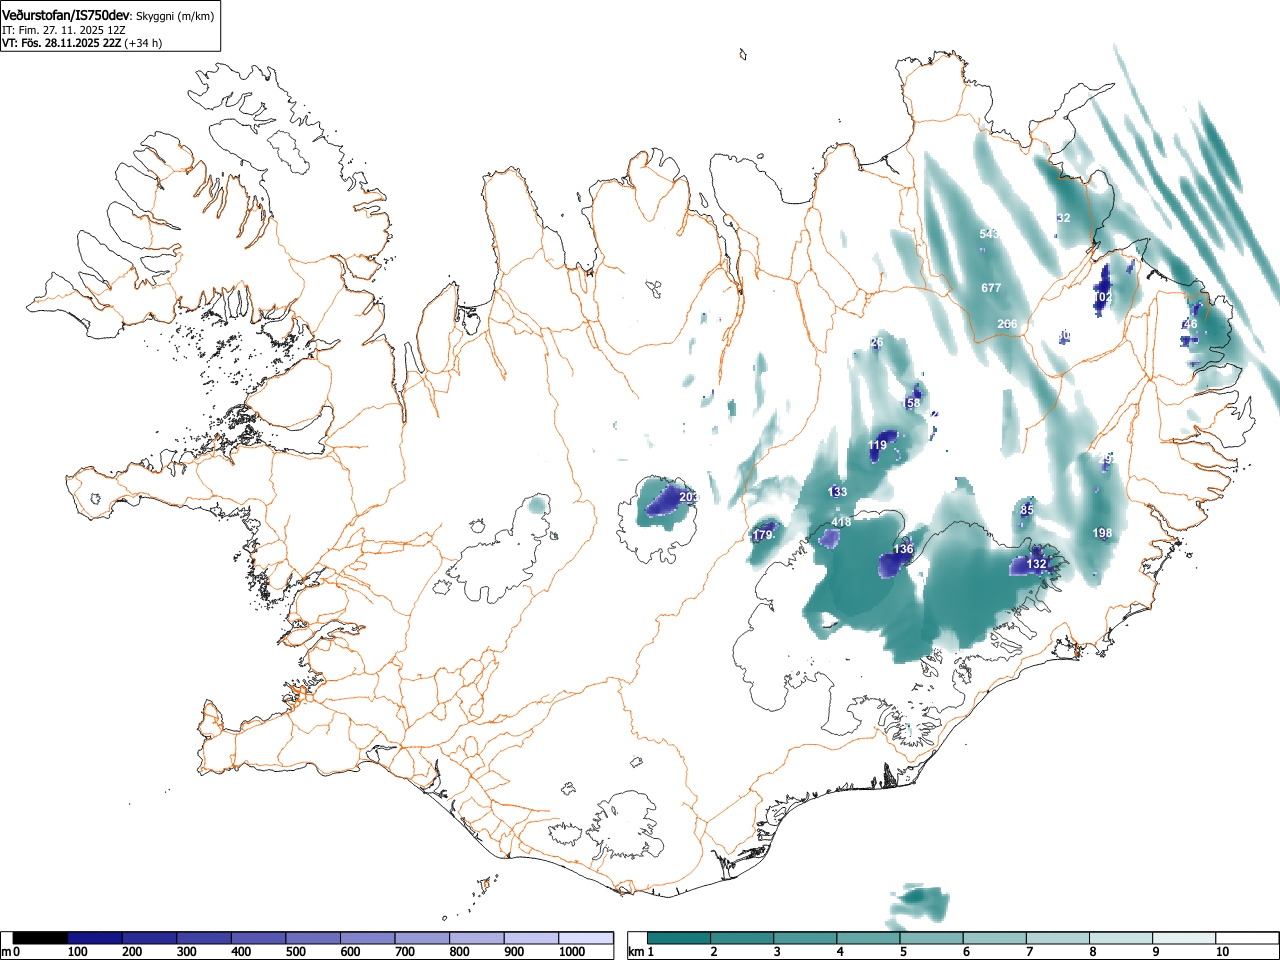The height and width of the screenshot is (960, 1280).
Task: Click the 'IT: Fim. 27. 11. 2025 12Z' line
Action: click(64, 30)
